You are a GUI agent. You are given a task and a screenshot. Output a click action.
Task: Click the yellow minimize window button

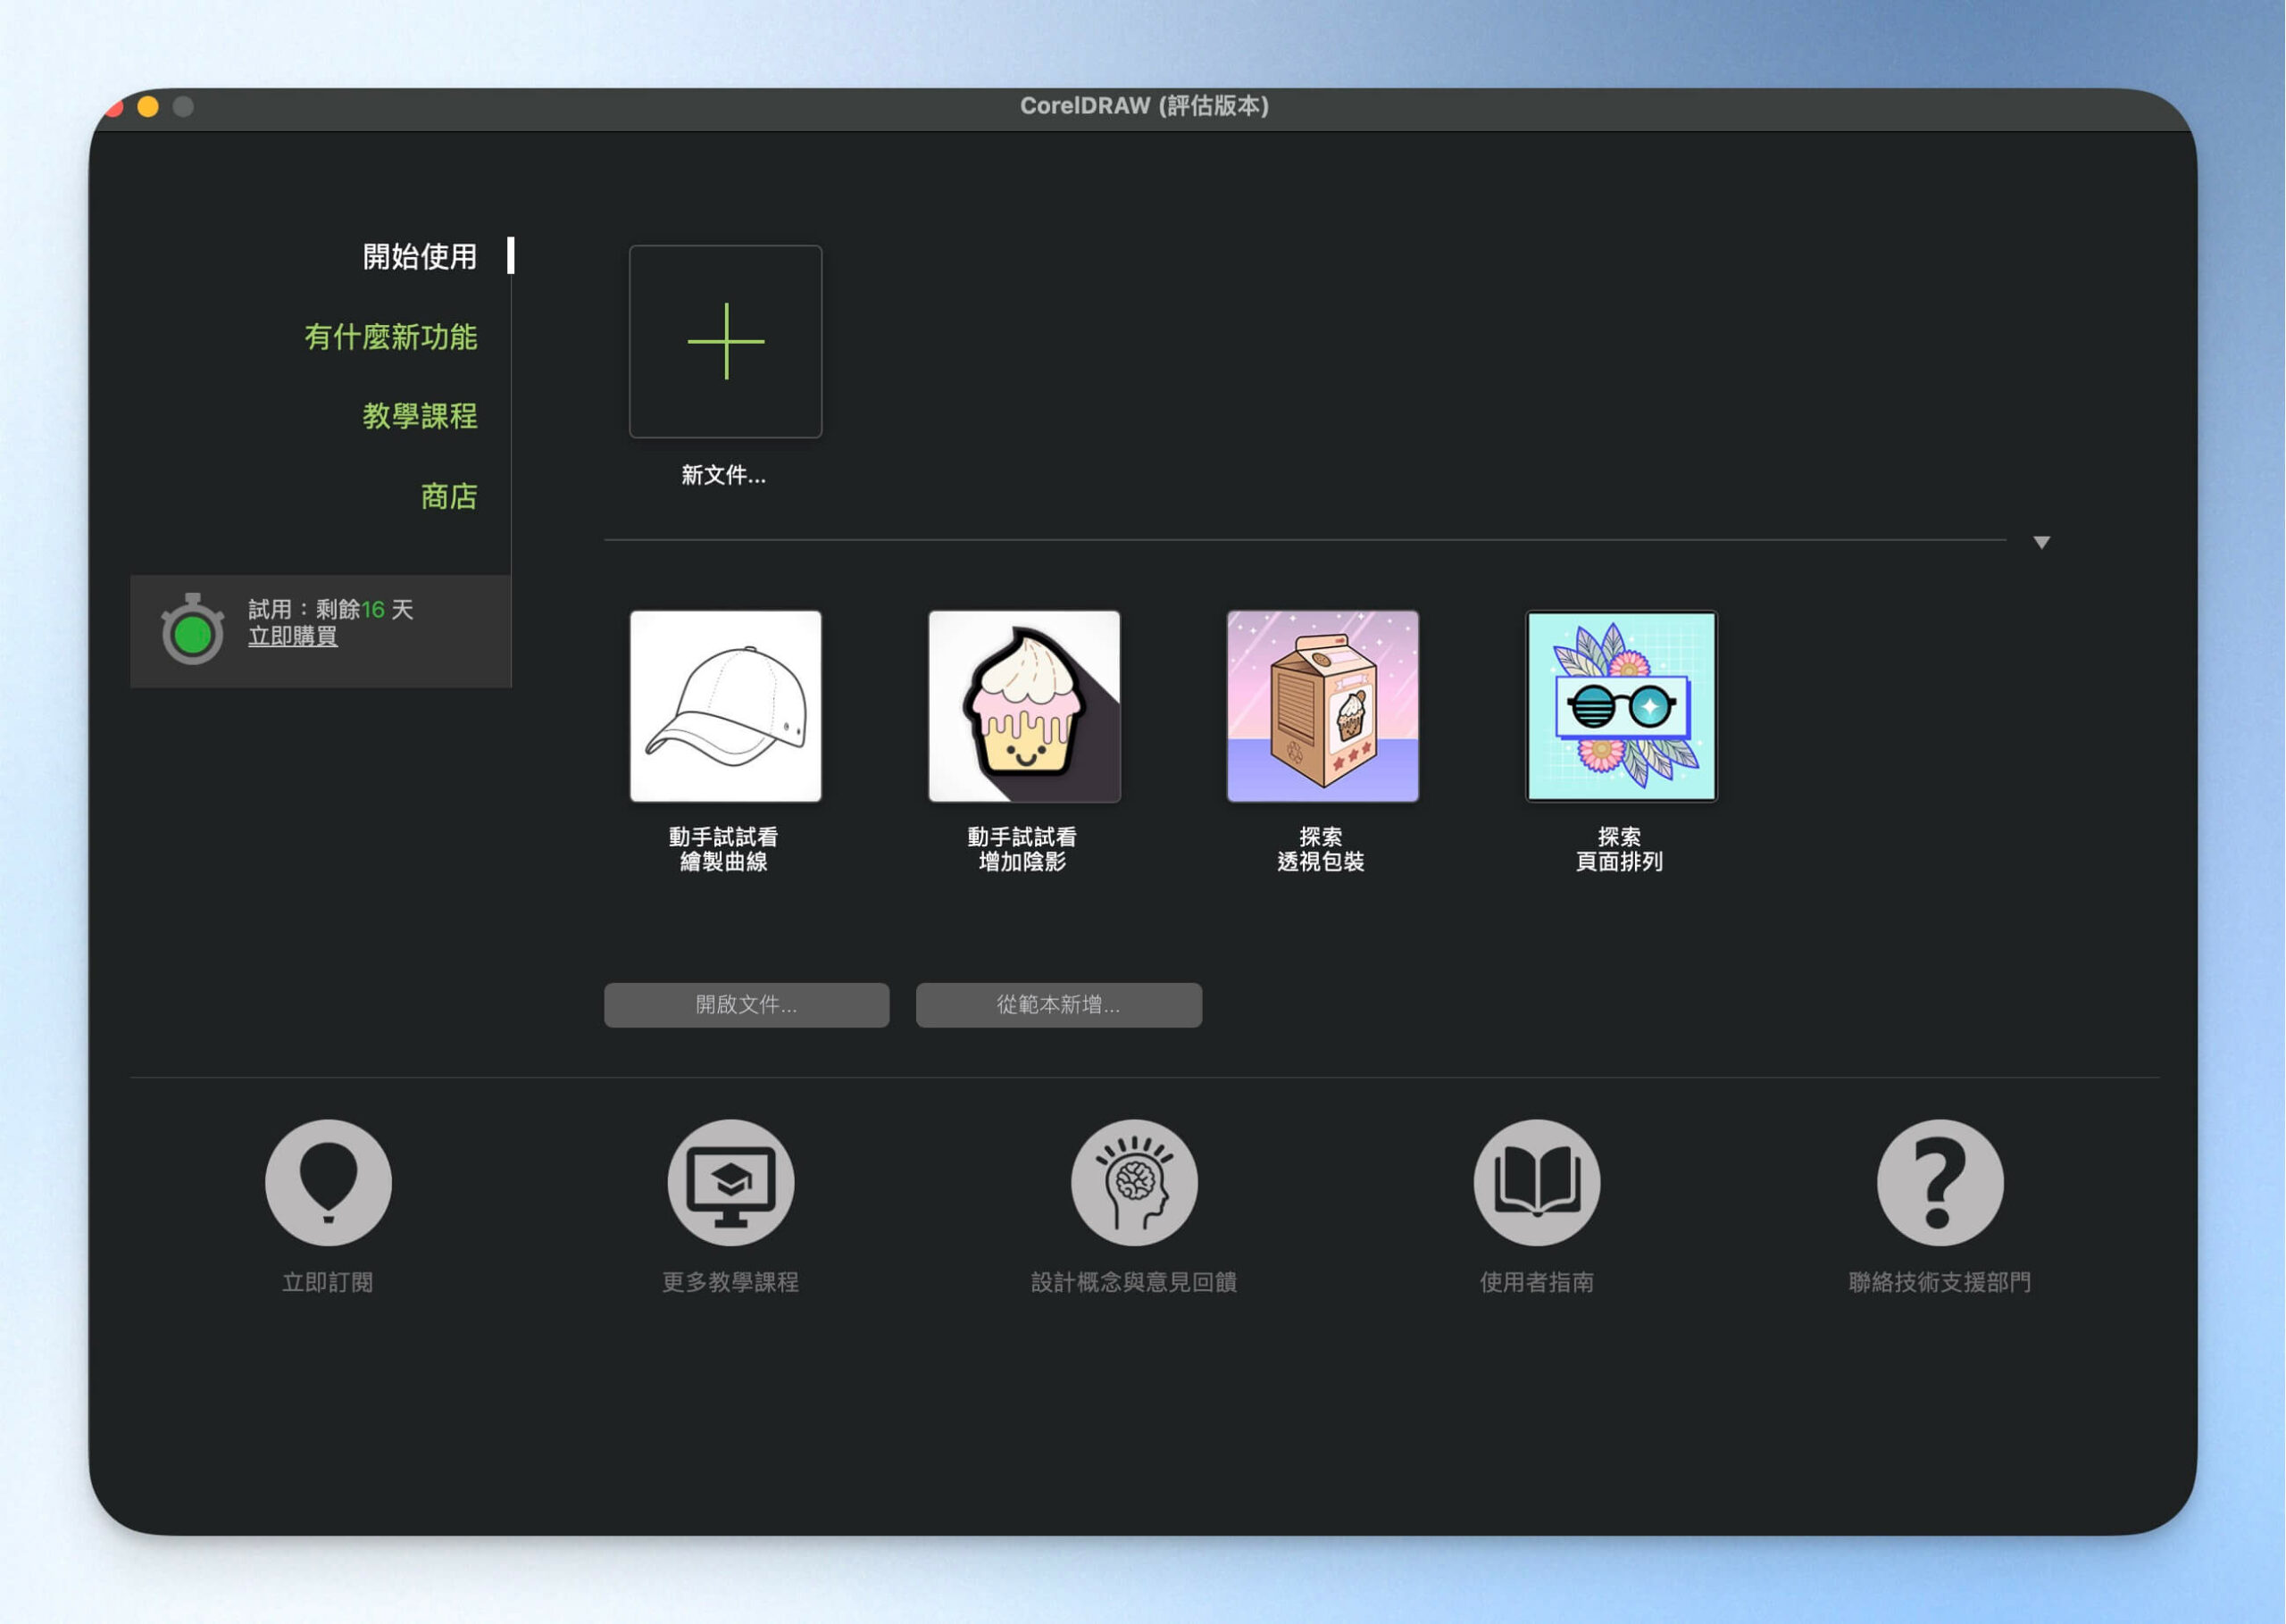tap(148, 107)
